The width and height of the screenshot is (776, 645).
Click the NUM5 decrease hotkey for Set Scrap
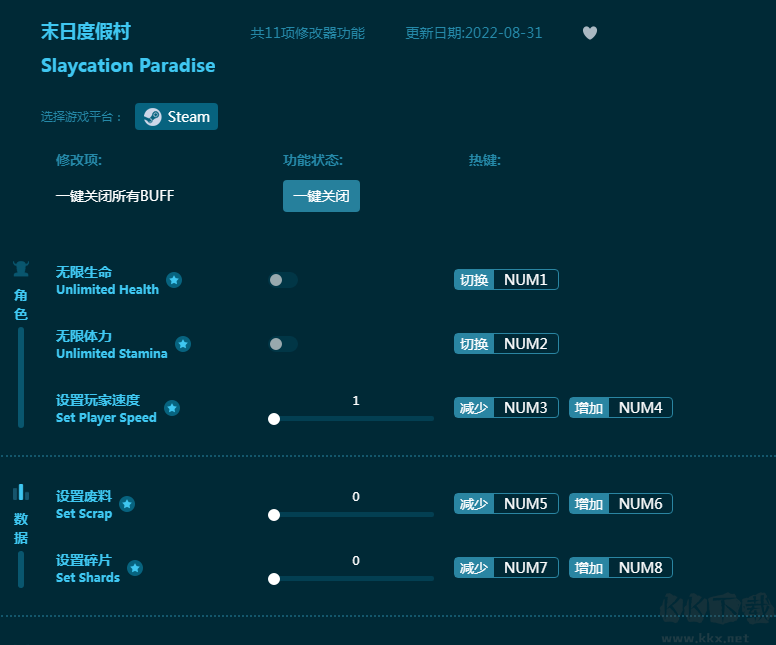pyautogui.click(x=506, y=504)
